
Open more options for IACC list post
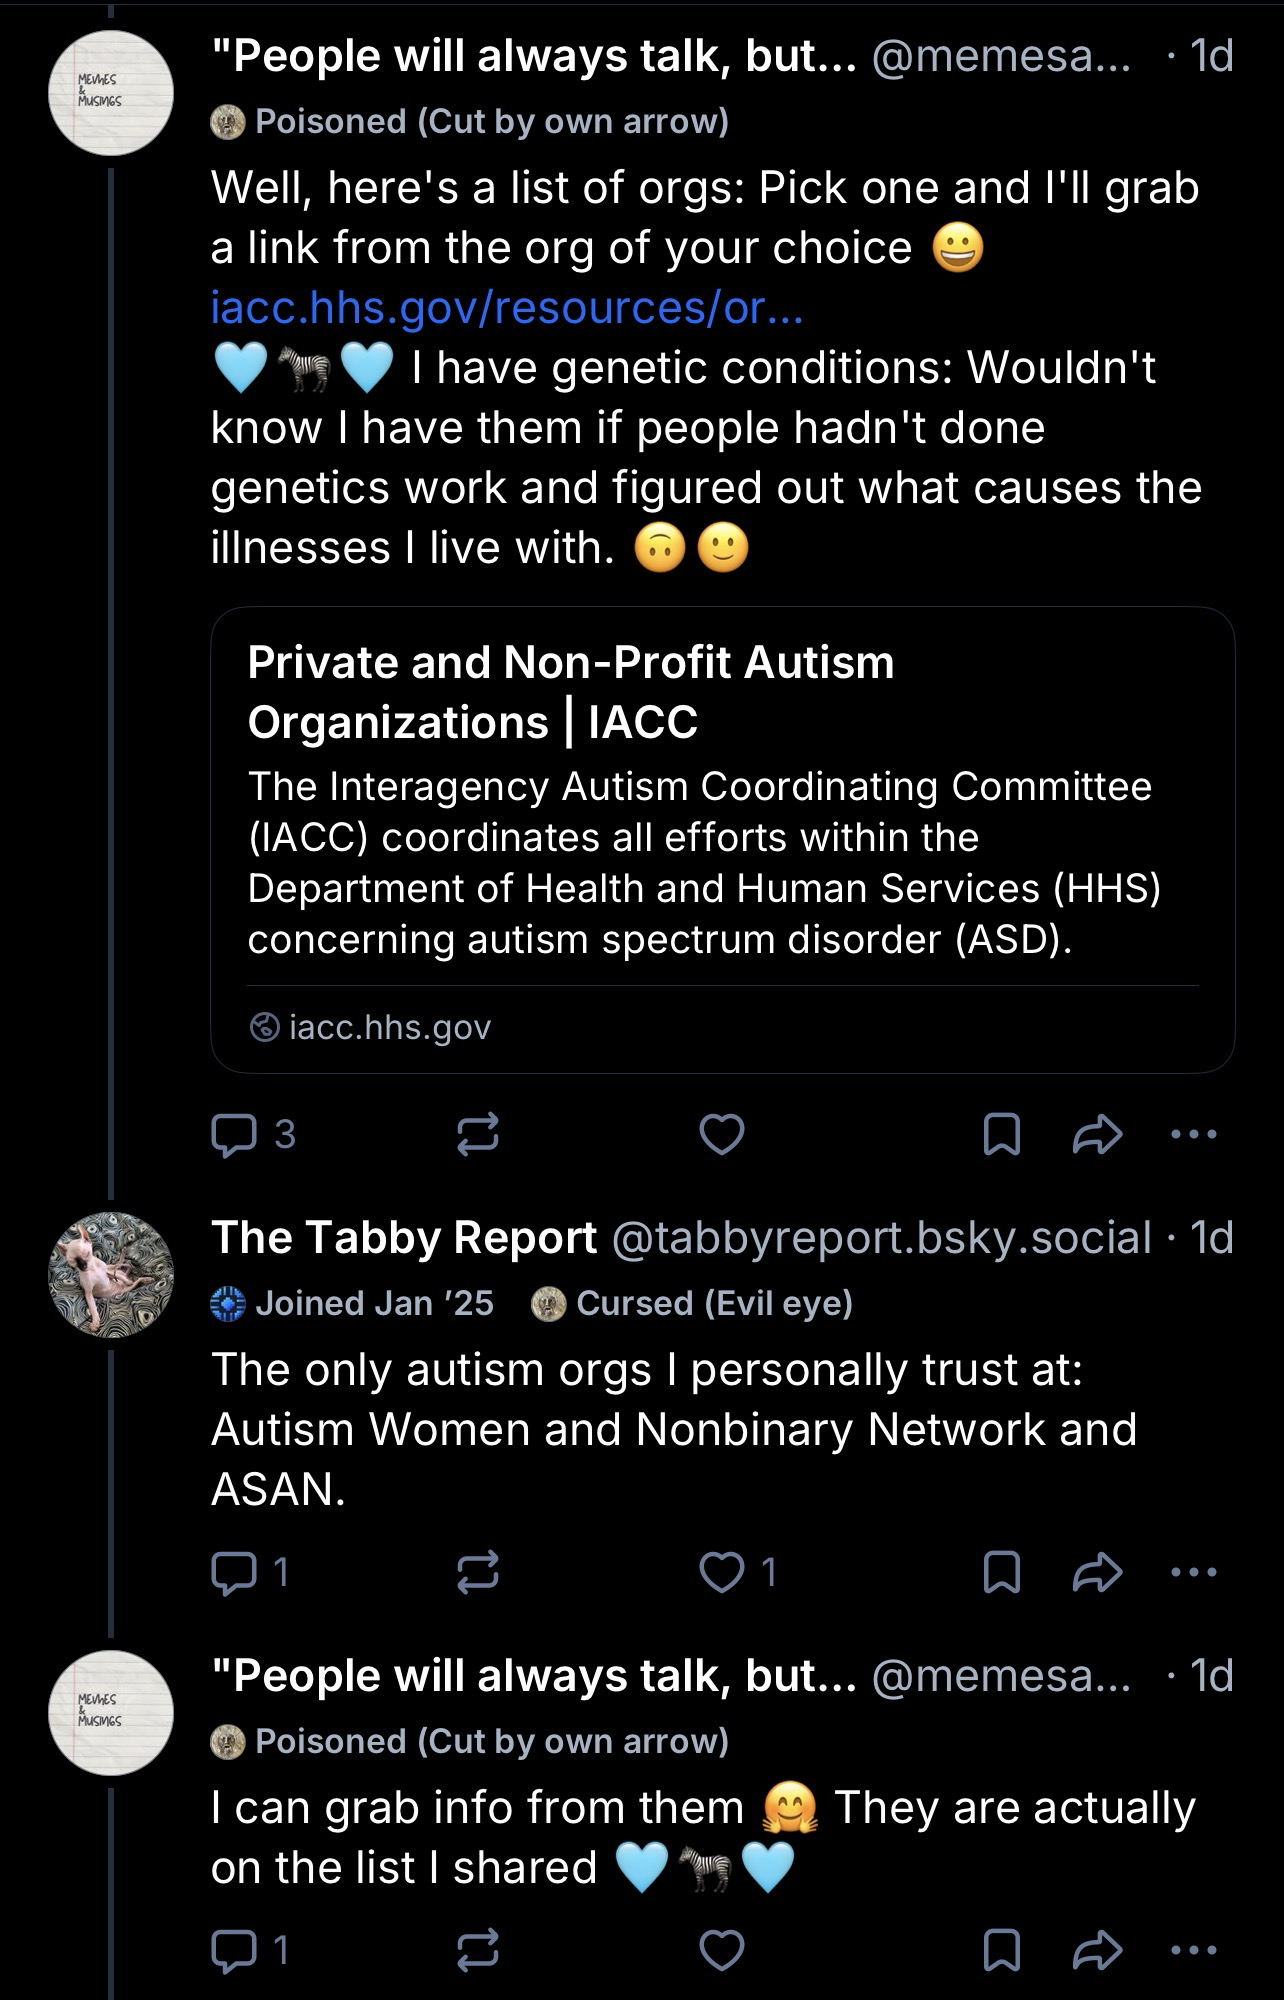pos(1194,1135)
